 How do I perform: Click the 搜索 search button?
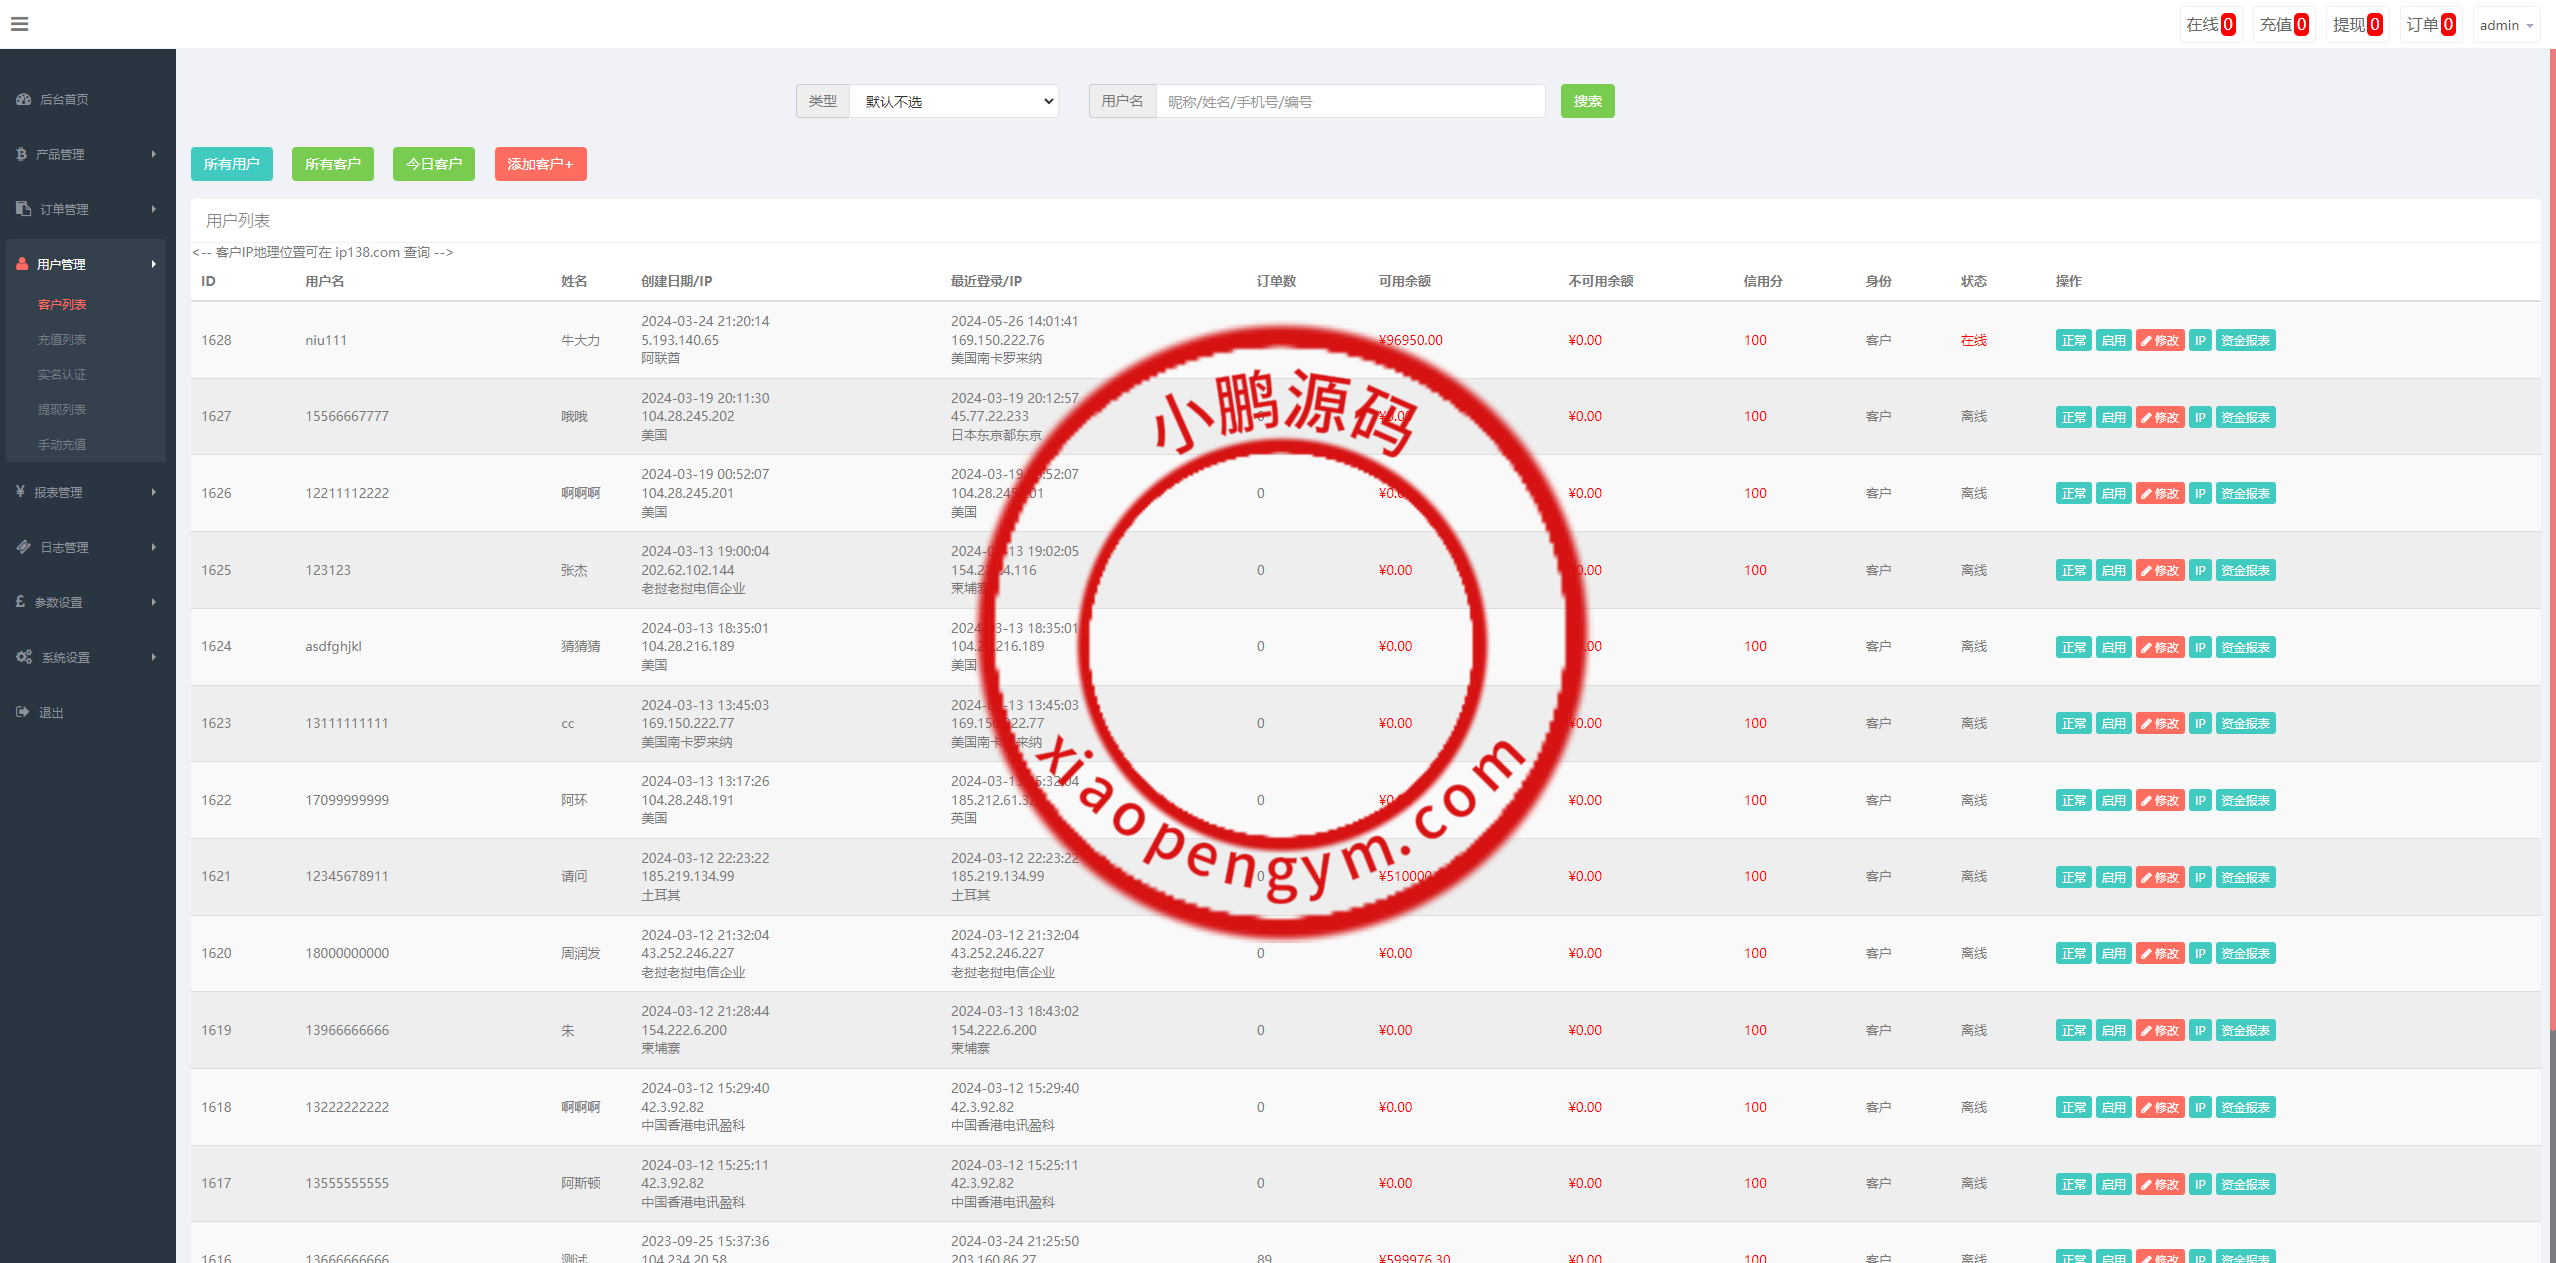click(x=1587, y=101)
